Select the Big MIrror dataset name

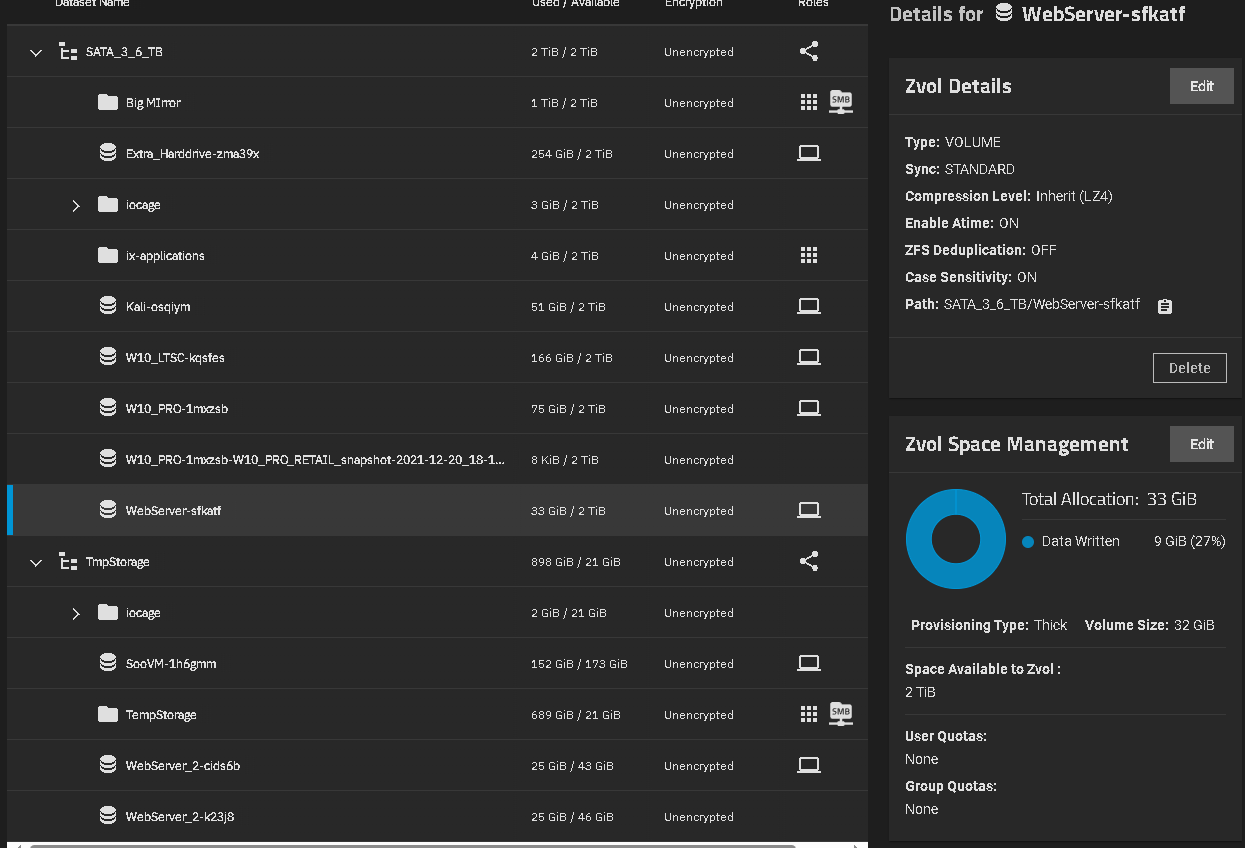point(153,103)
